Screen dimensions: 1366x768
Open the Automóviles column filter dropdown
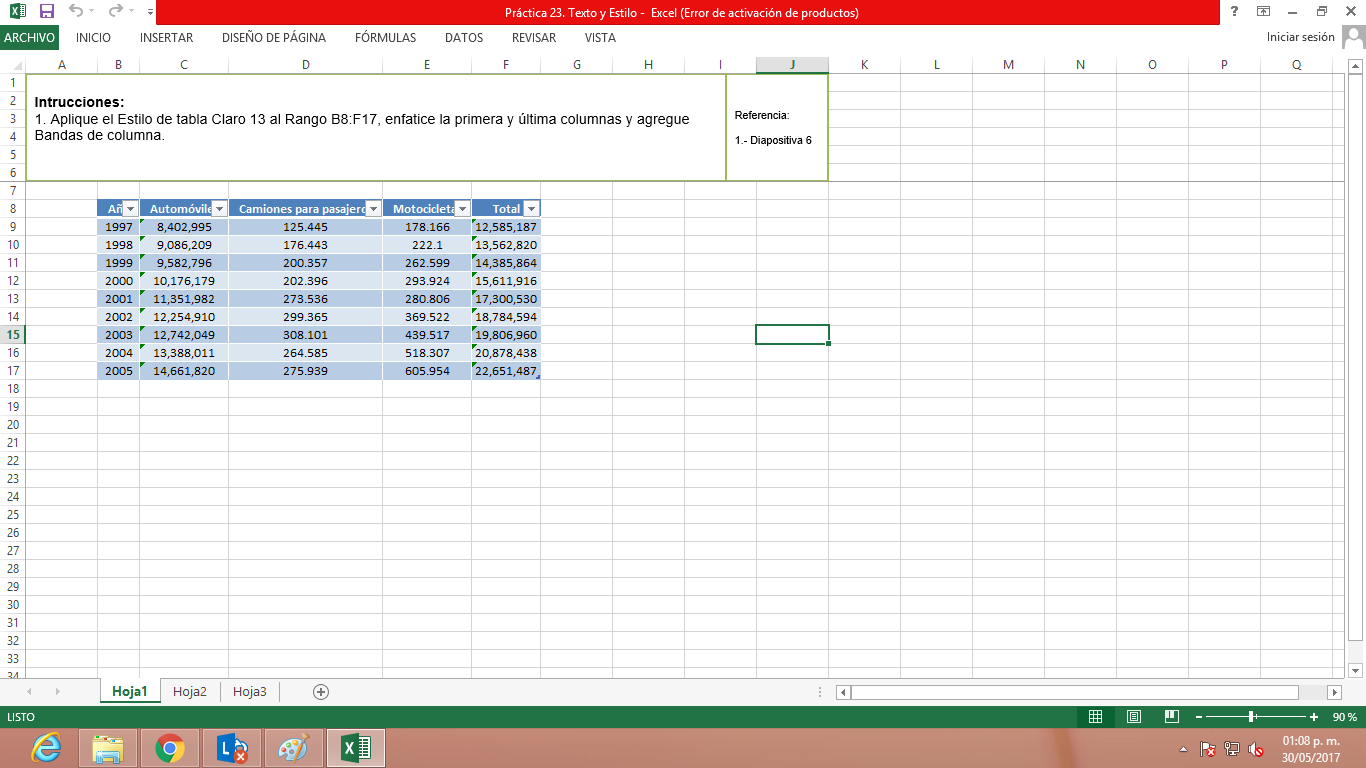[220, 209]
